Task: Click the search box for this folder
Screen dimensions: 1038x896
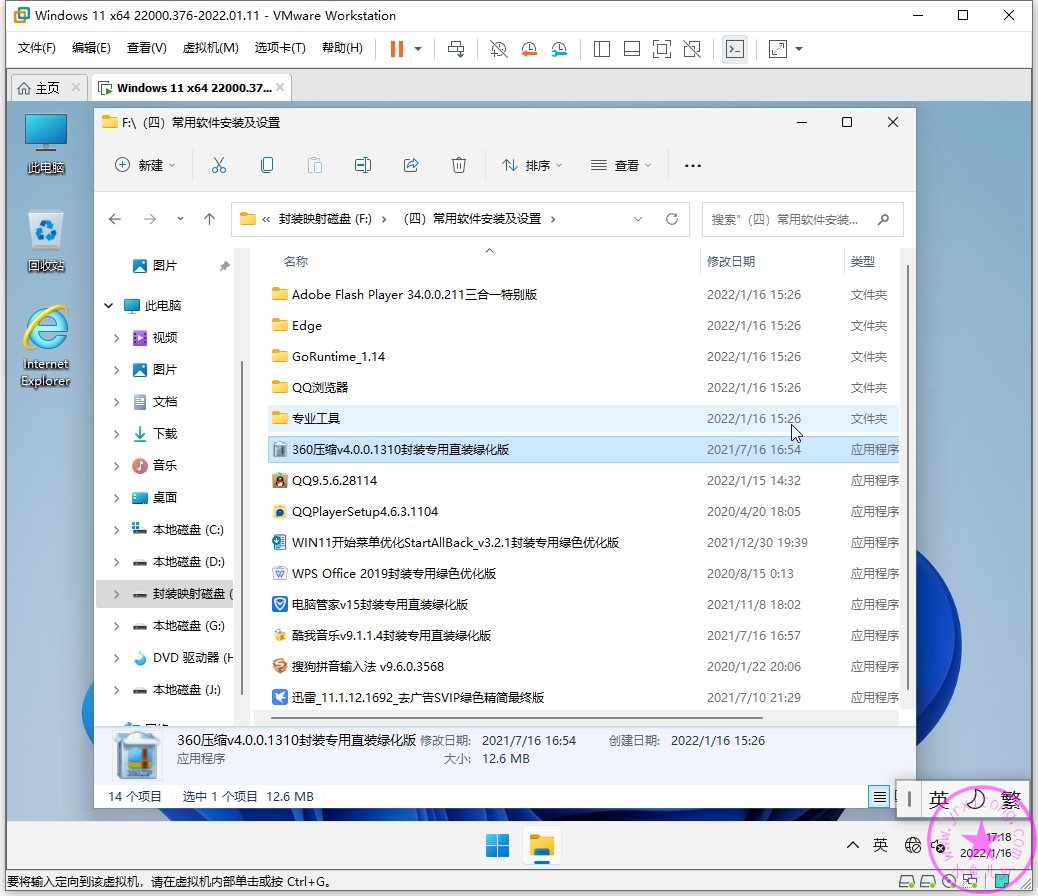Action: [x=802, y=219]
